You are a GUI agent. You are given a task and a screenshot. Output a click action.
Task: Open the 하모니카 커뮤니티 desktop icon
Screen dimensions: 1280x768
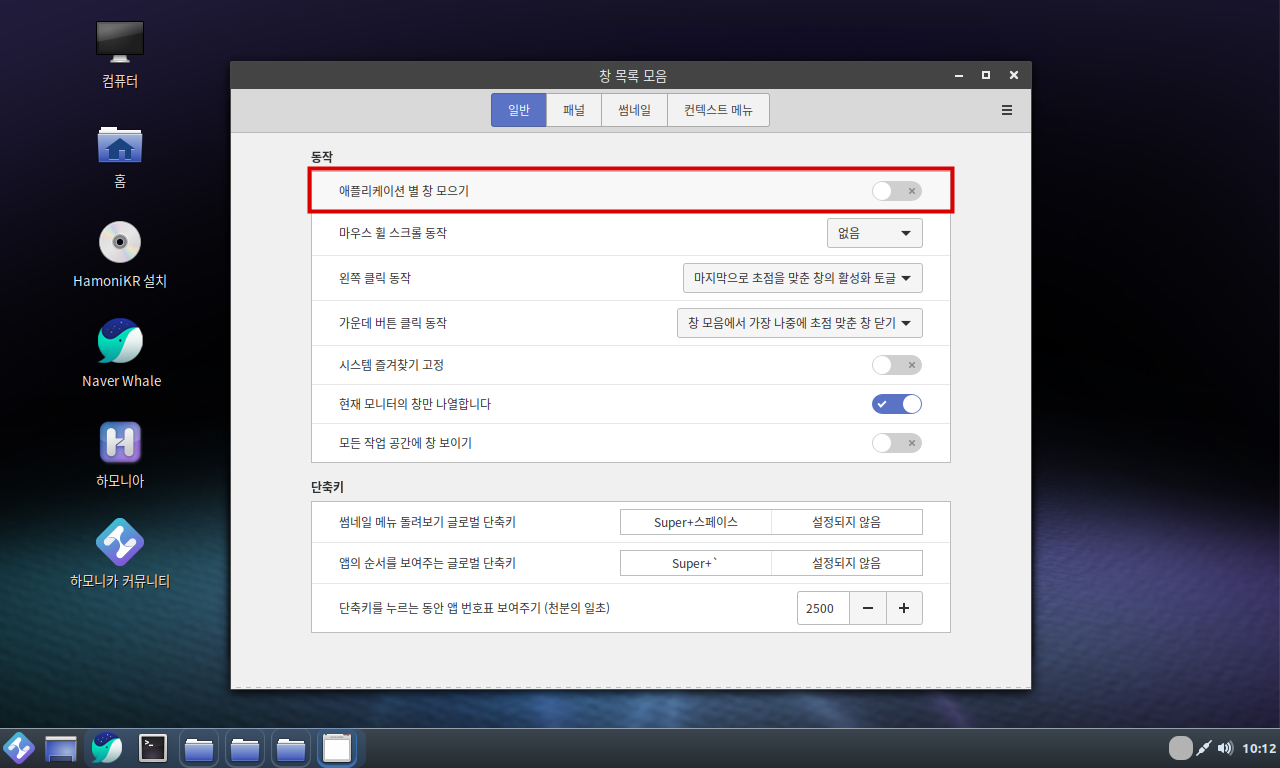120,553
